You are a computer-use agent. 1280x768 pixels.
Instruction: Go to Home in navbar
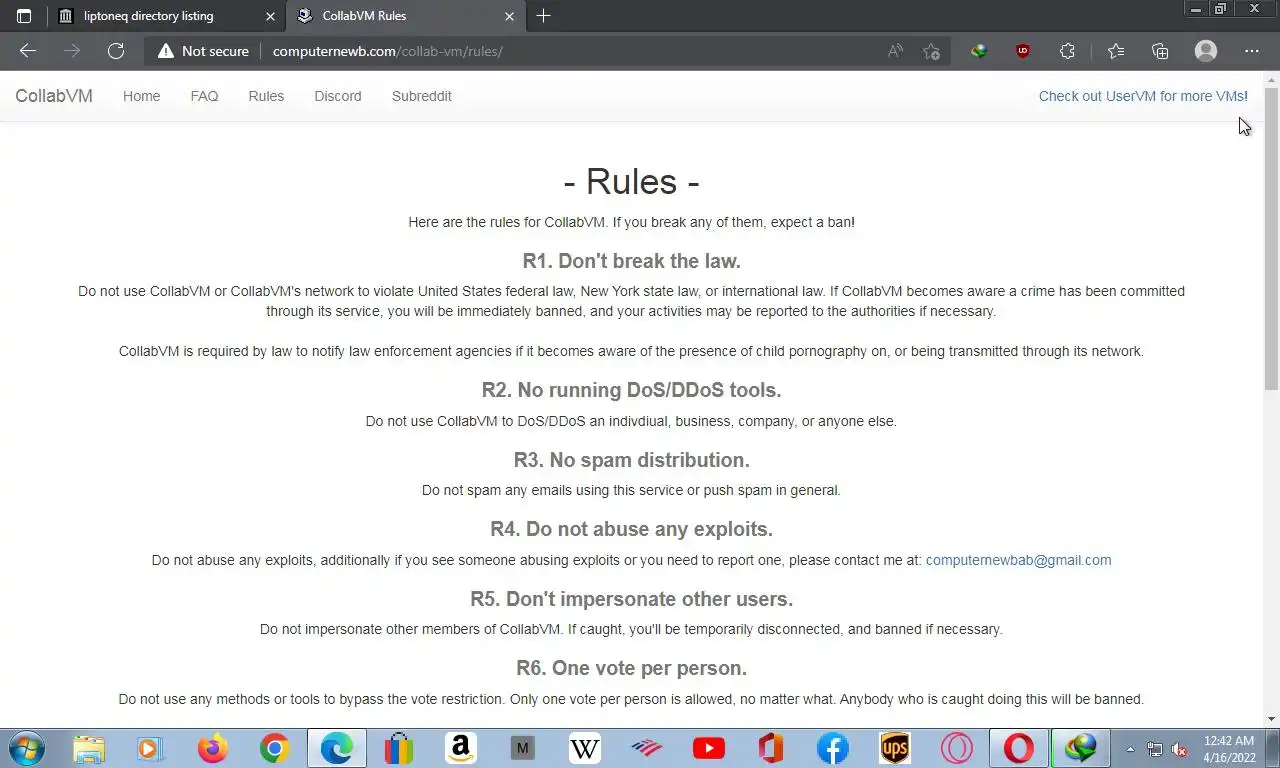141,96
